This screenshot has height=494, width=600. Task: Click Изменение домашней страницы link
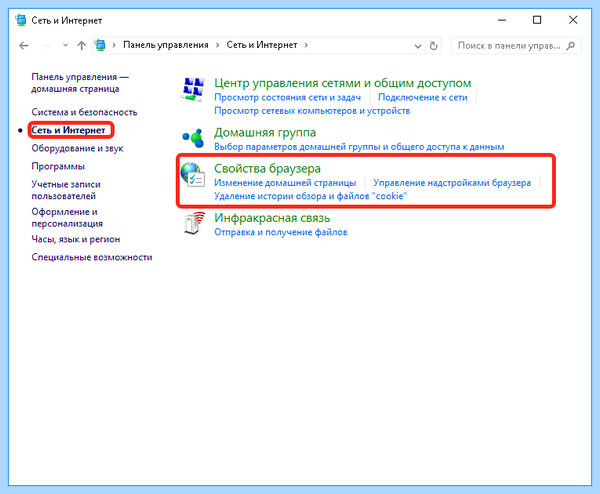pyautogui.click(x=285, y=183)
